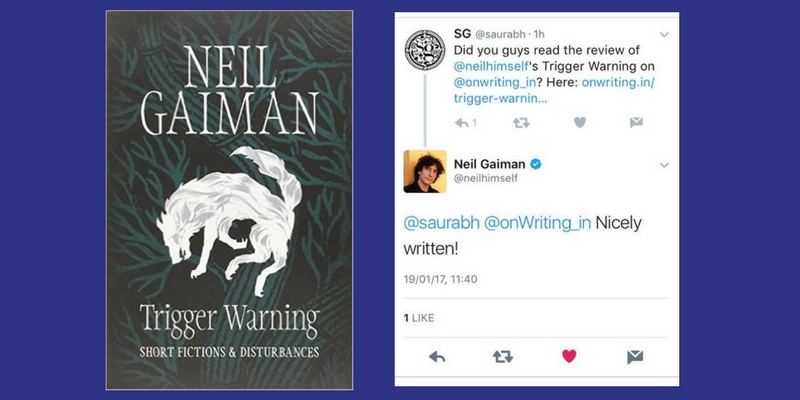View SG's circular profile avatar
The height and width of the screenshot is (400, 800).
425,49
